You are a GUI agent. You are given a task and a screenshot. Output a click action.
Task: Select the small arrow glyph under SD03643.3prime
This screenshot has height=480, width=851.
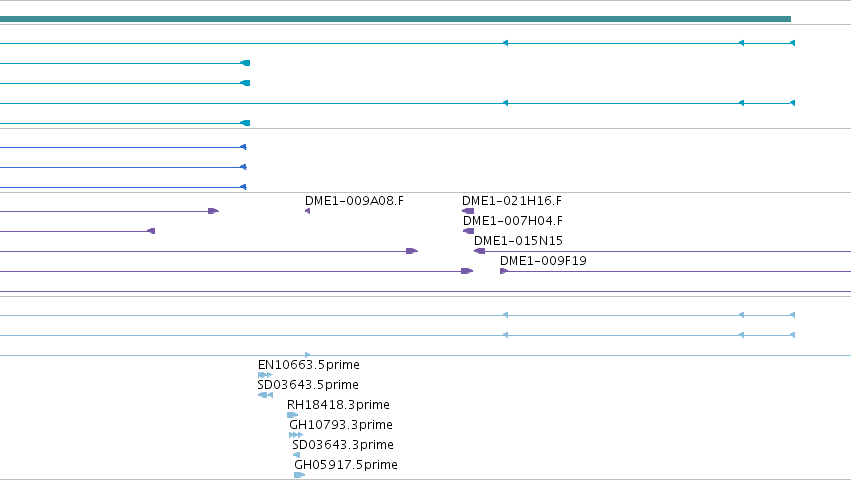pos(296,456)
